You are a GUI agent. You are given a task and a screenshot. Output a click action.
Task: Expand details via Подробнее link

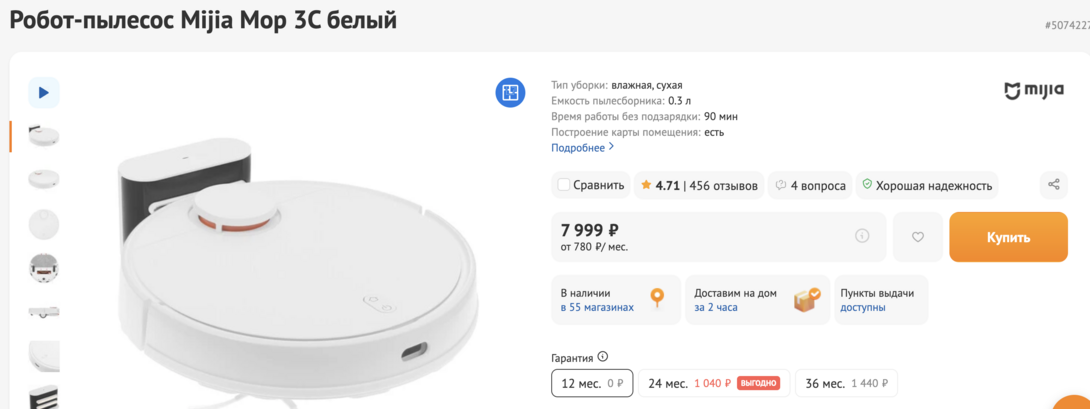point(582,148)
